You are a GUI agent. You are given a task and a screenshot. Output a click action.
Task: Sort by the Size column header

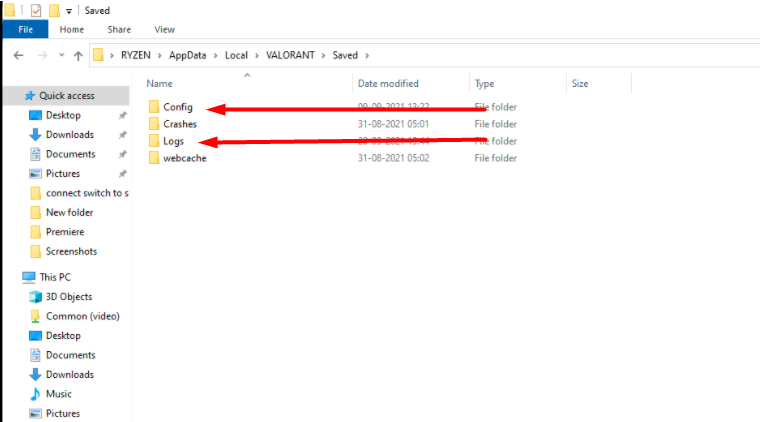[580, 83]
